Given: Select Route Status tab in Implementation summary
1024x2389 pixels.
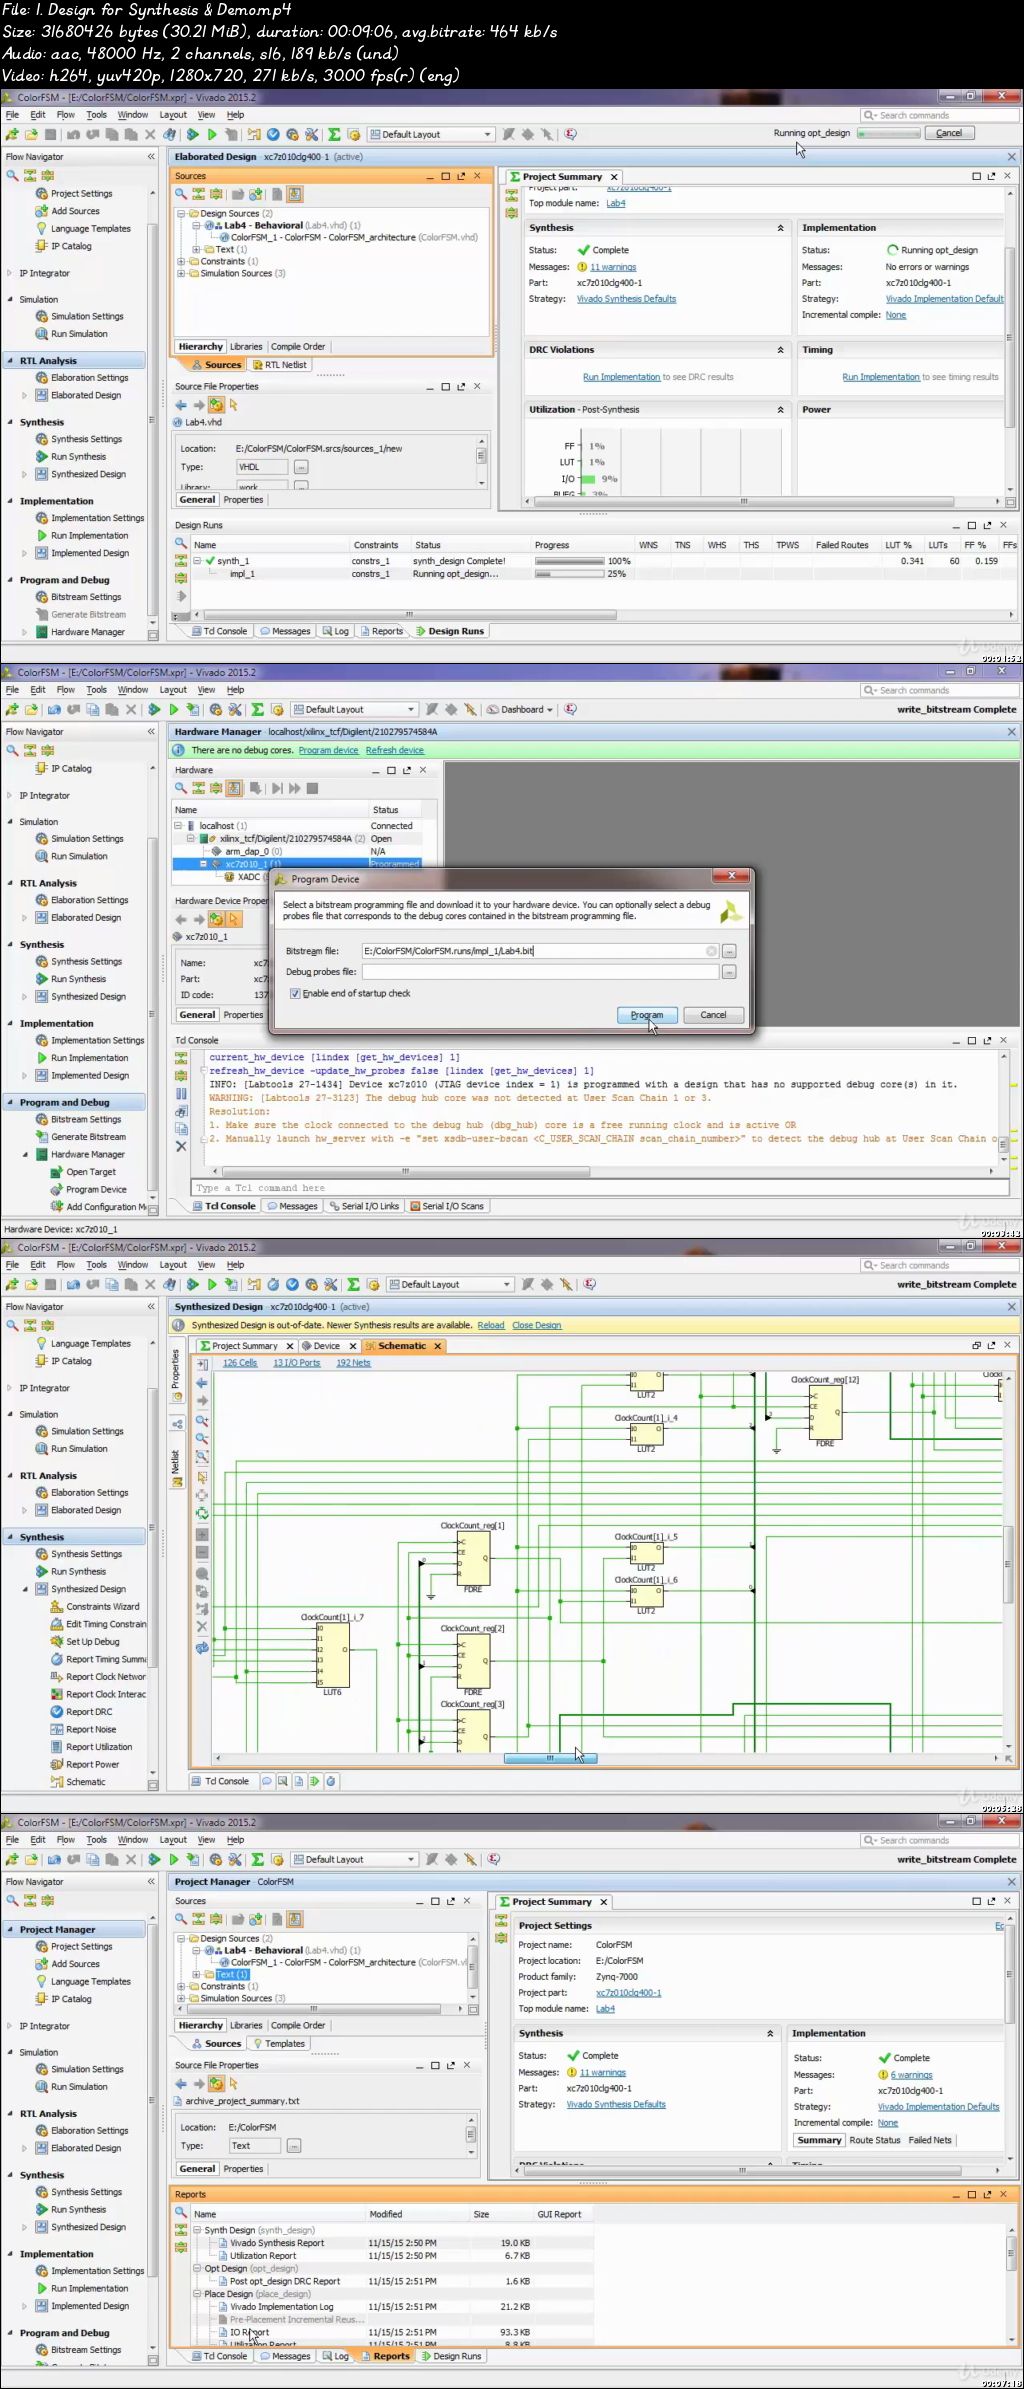Looking at the screenshot, I should pos(875,2140).
